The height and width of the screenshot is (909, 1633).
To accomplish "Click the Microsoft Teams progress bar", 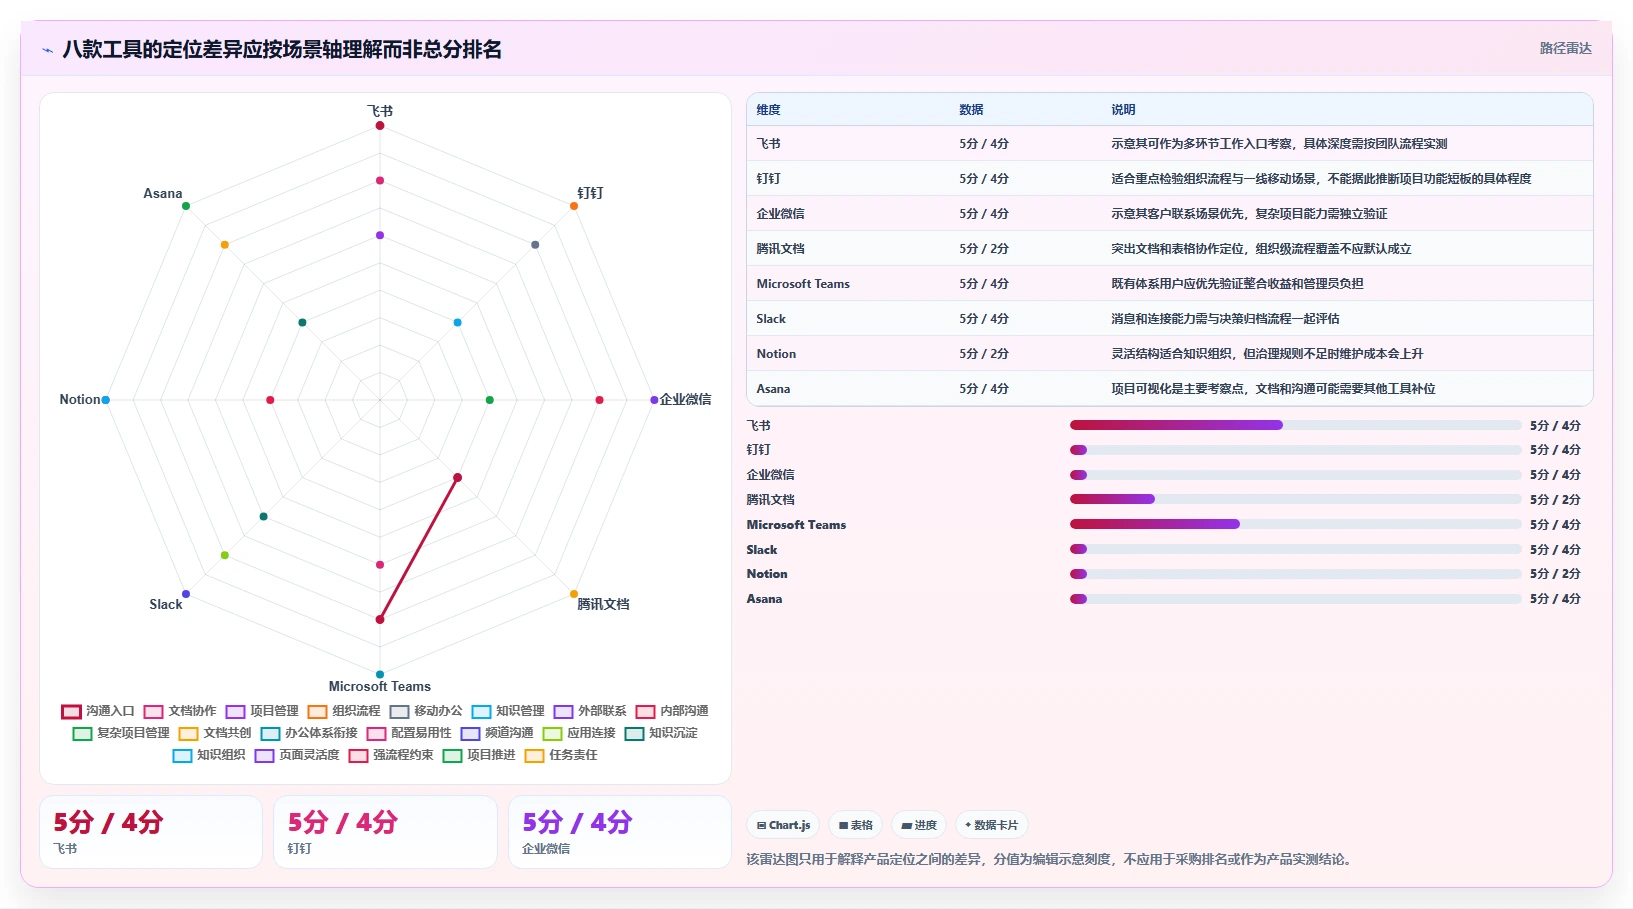I will click(x=1295, y=524).
